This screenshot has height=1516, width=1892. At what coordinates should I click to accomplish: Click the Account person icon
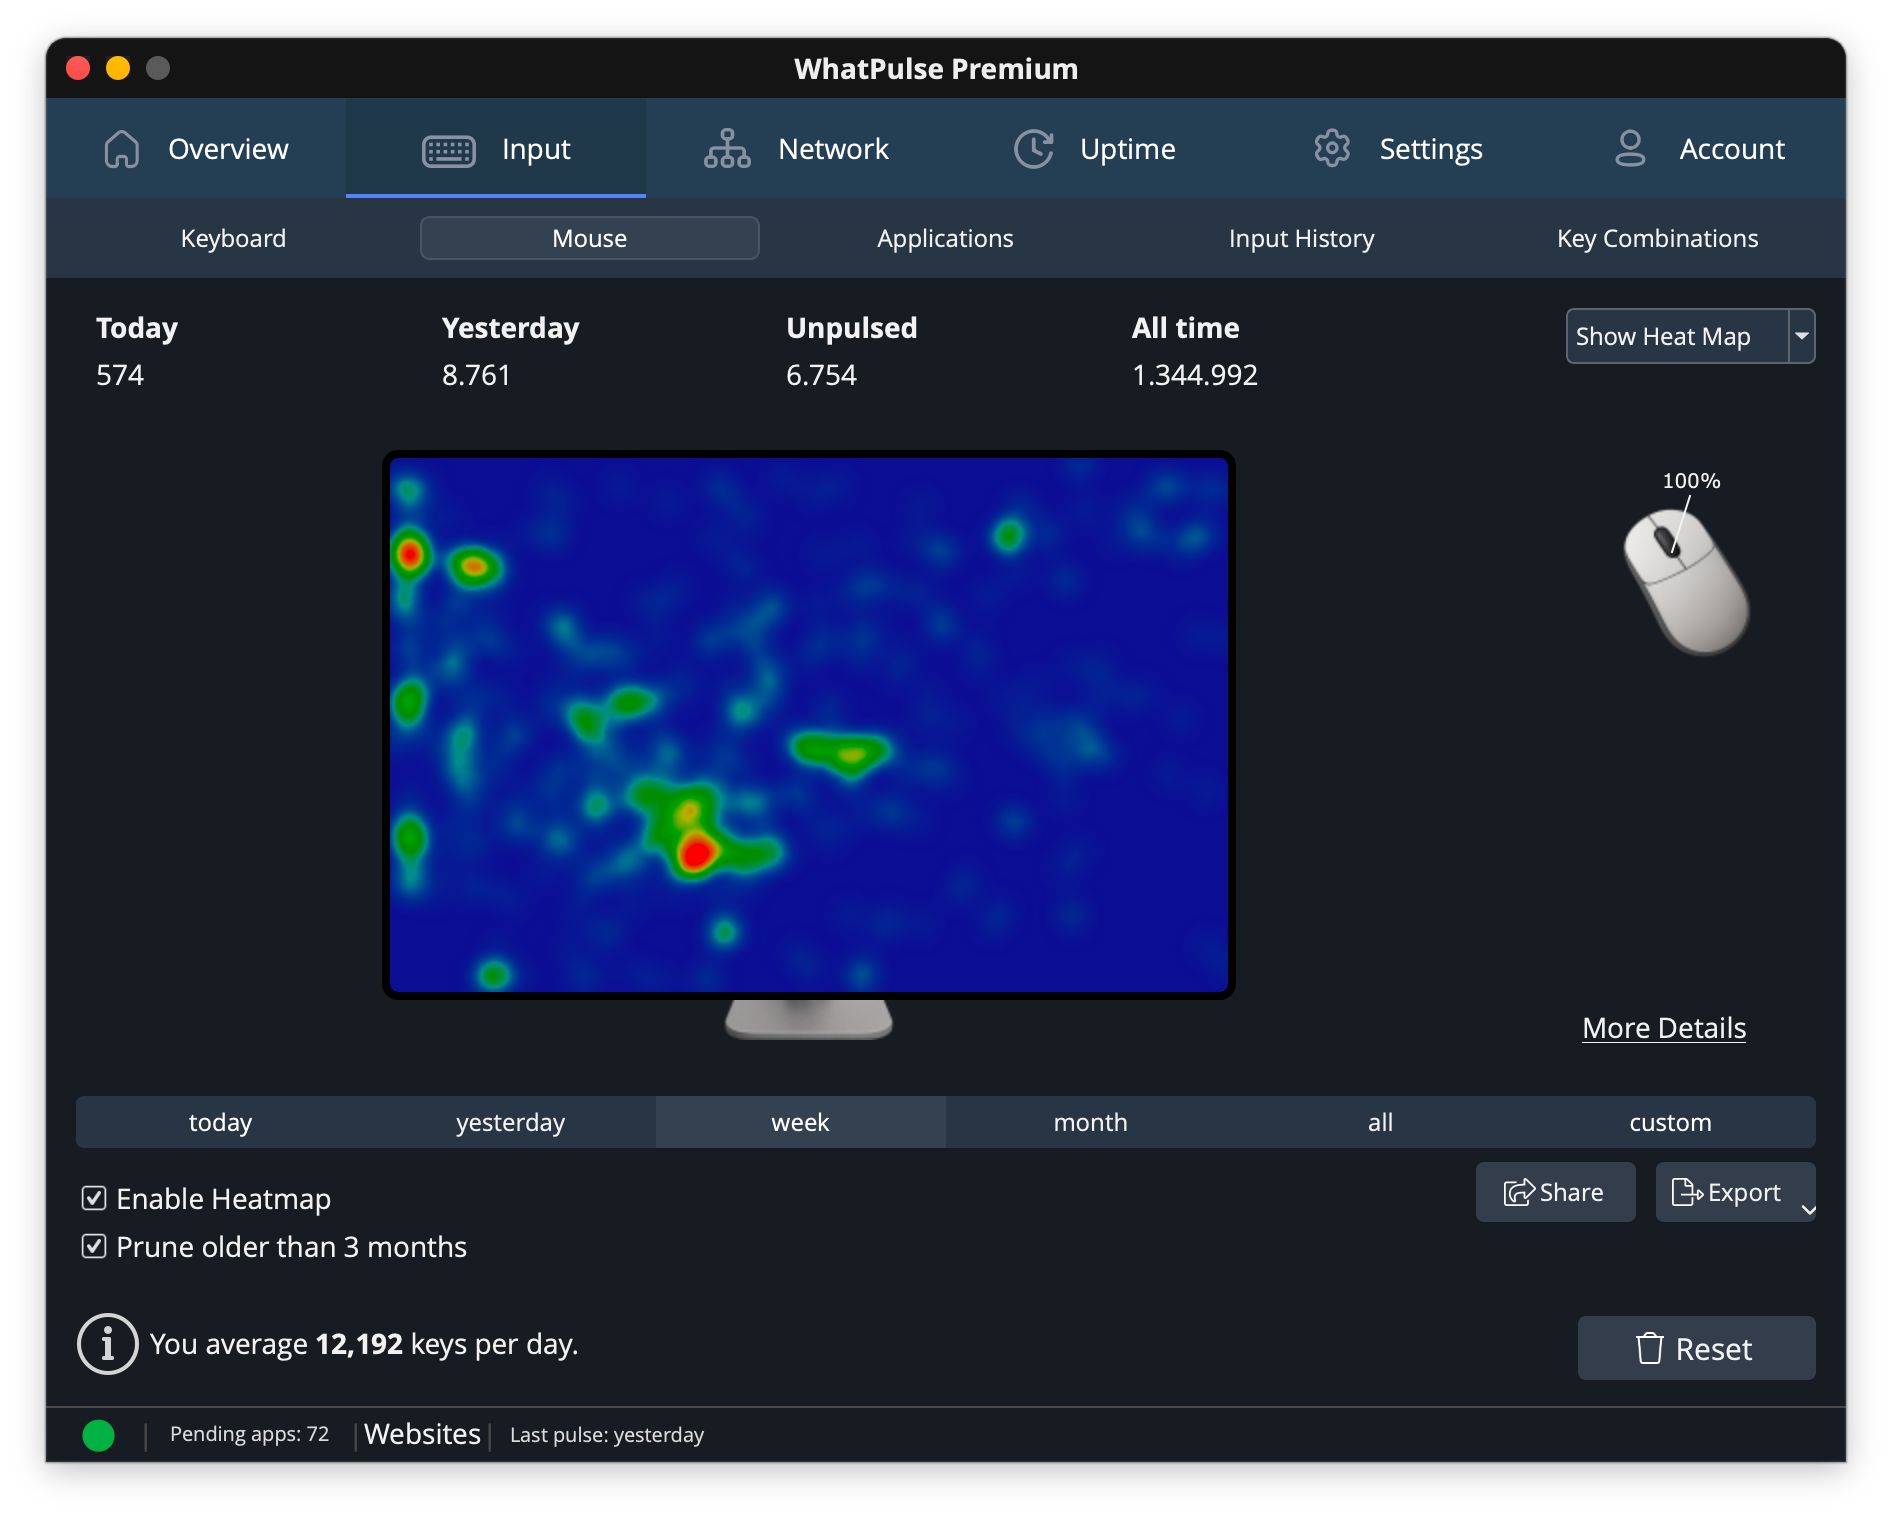pos(1630,149)
